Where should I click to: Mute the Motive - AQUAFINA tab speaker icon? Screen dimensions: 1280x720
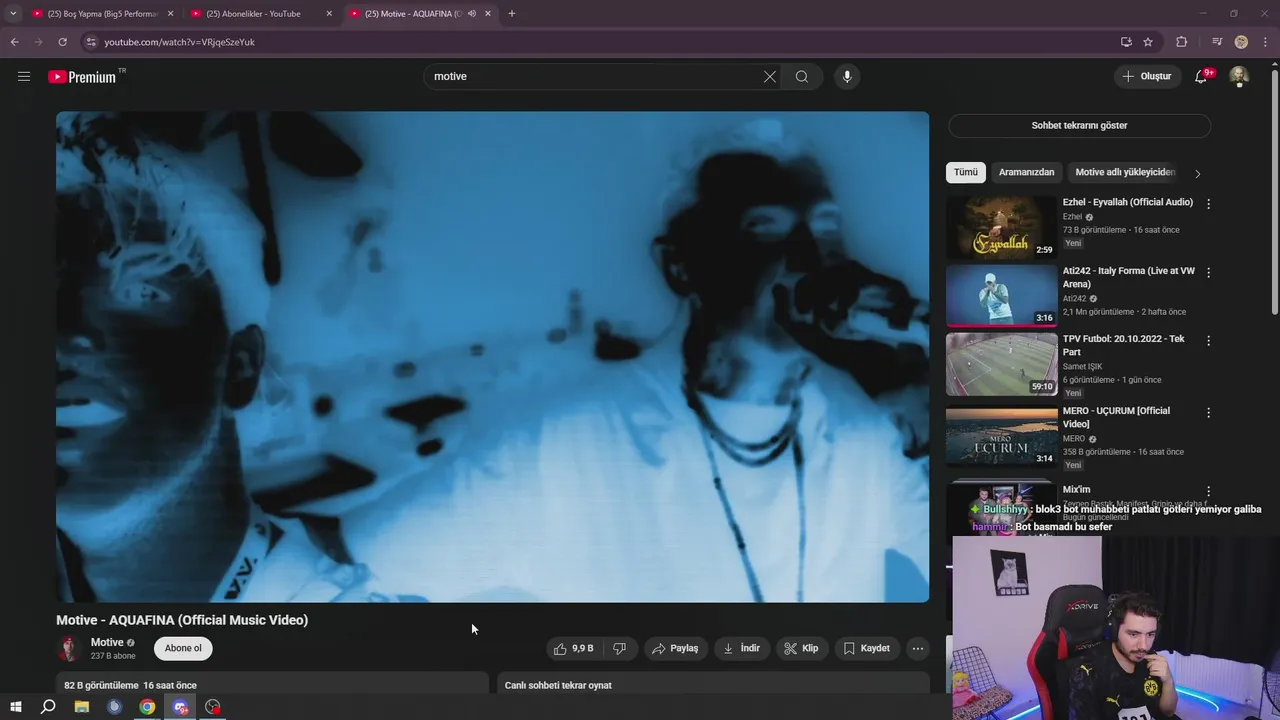click(472, 14)
